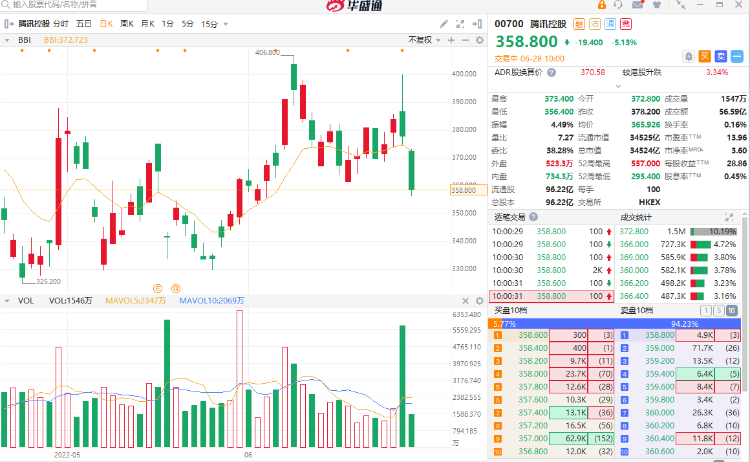Open ADR conversion price help icon

coord(551,73)
